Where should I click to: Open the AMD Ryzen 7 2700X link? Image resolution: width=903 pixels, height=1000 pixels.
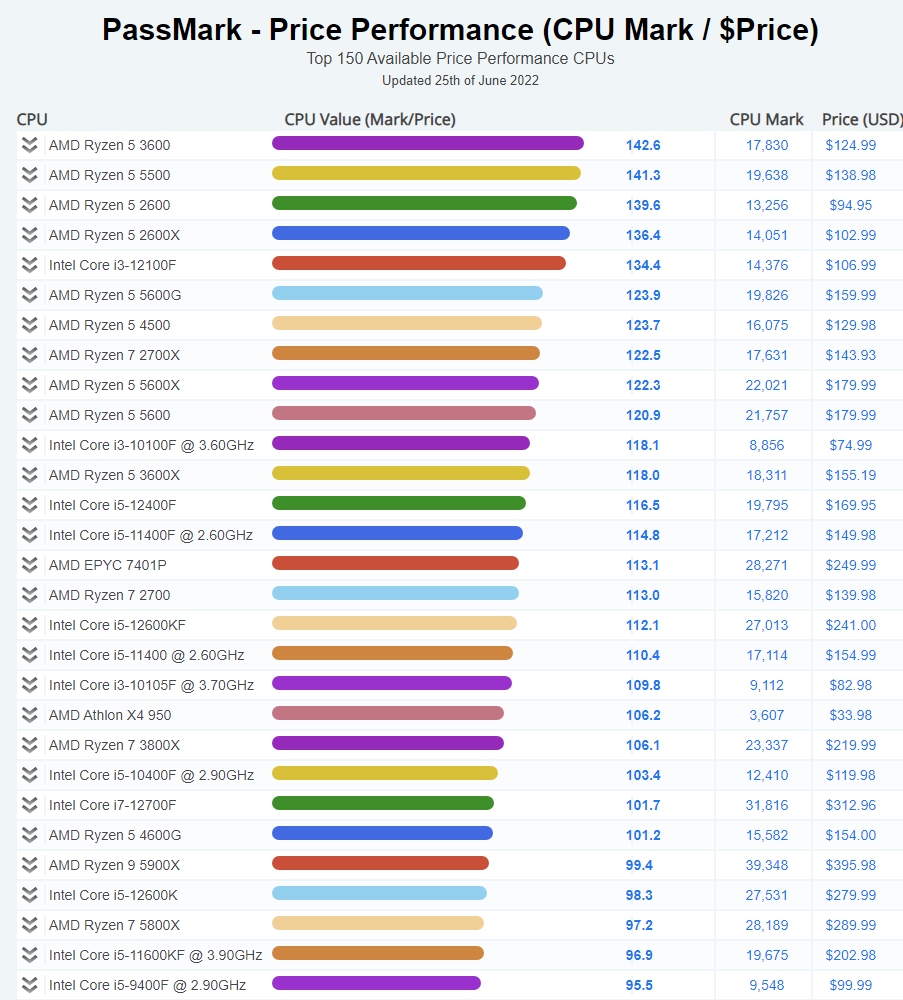click(x=114, y=355)
